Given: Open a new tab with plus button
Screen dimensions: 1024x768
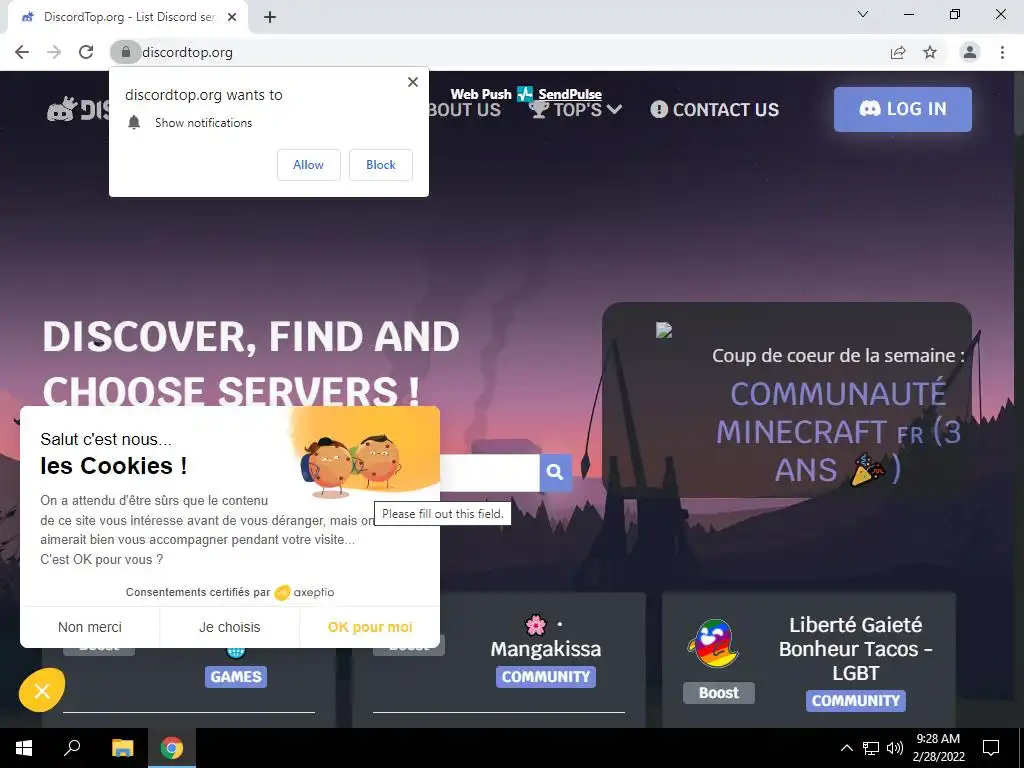Looking at the screenshot, I should [270, 18].
